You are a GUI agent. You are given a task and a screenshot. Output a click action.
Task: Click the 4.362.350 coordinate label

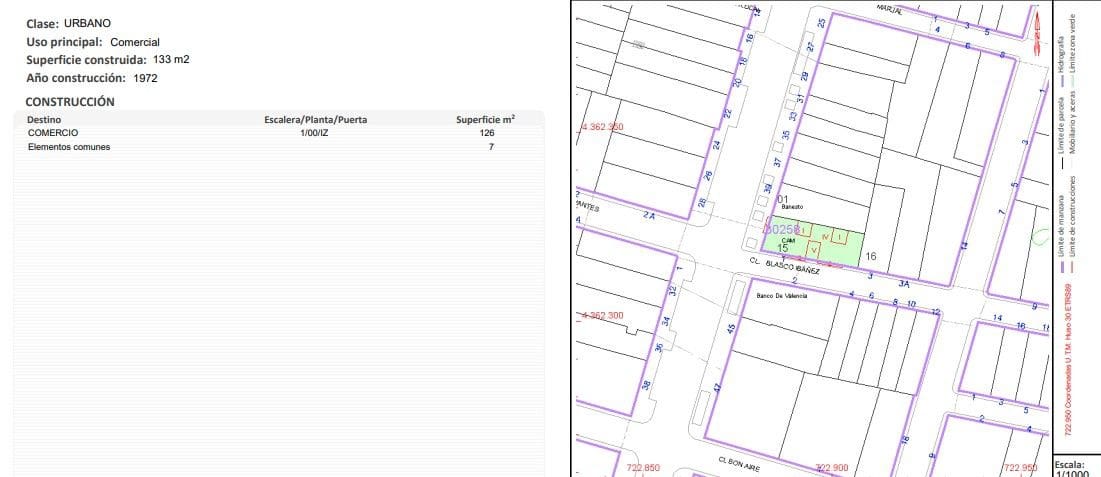coord(602,128)
